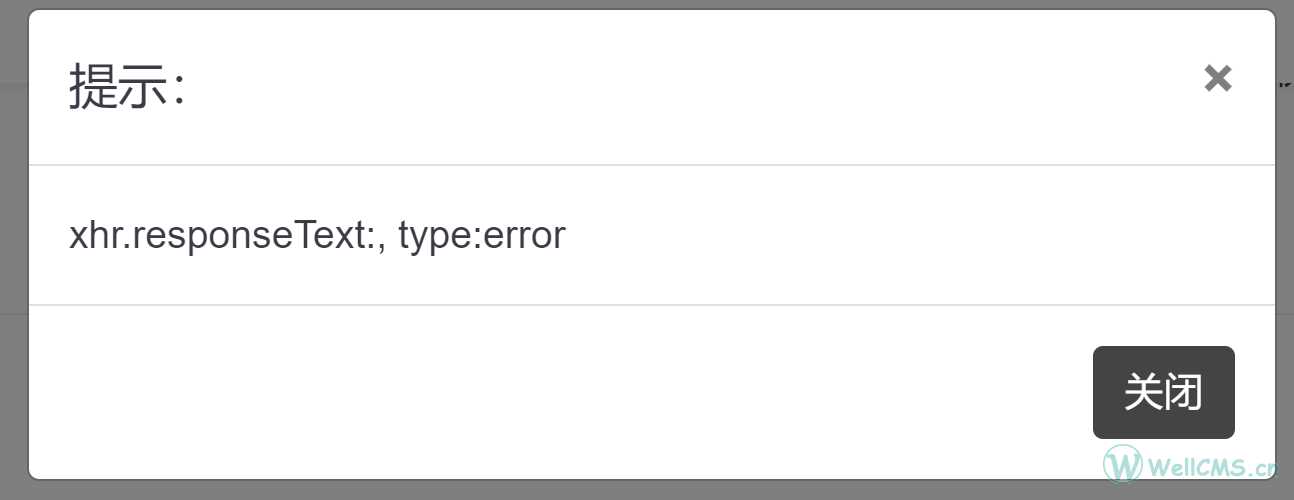1294x500 pixels.
Task: Click the divider line under the header
Action: (652, 164)
